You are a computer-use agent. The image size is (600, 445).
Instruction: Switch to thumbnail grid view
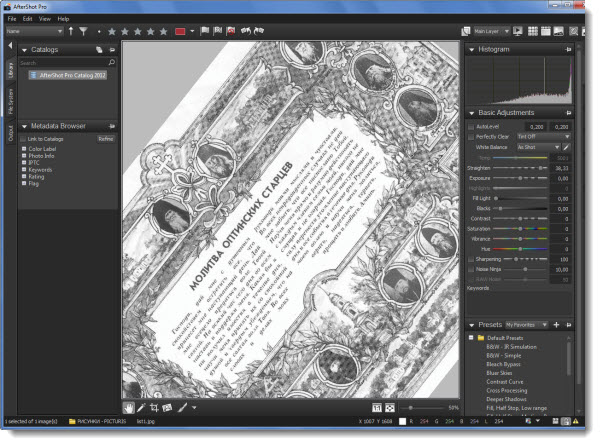(533, 31)
